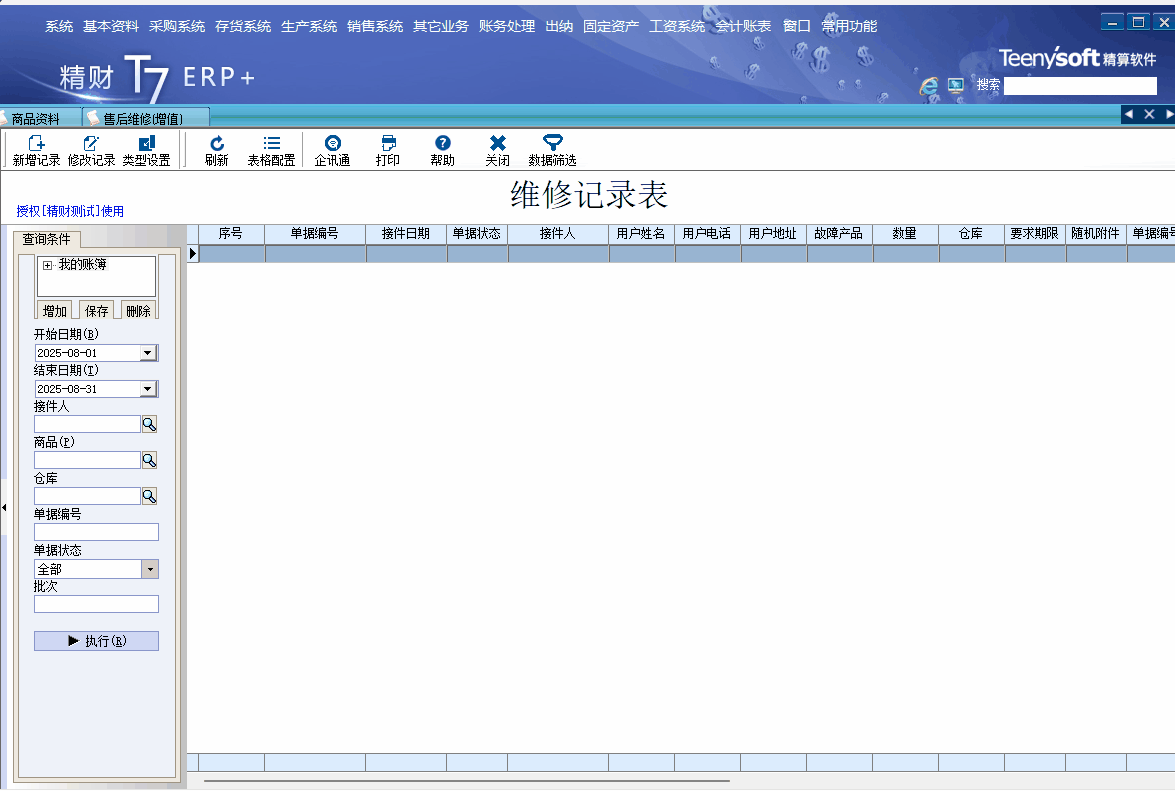Open 类型设置 type settings icon

point(146,144)
